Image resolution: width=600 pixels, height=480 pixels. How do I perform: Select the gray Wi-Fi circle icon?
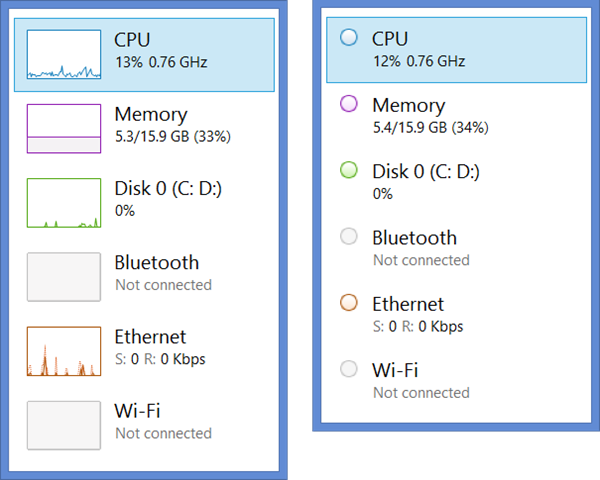pos(349,369)
